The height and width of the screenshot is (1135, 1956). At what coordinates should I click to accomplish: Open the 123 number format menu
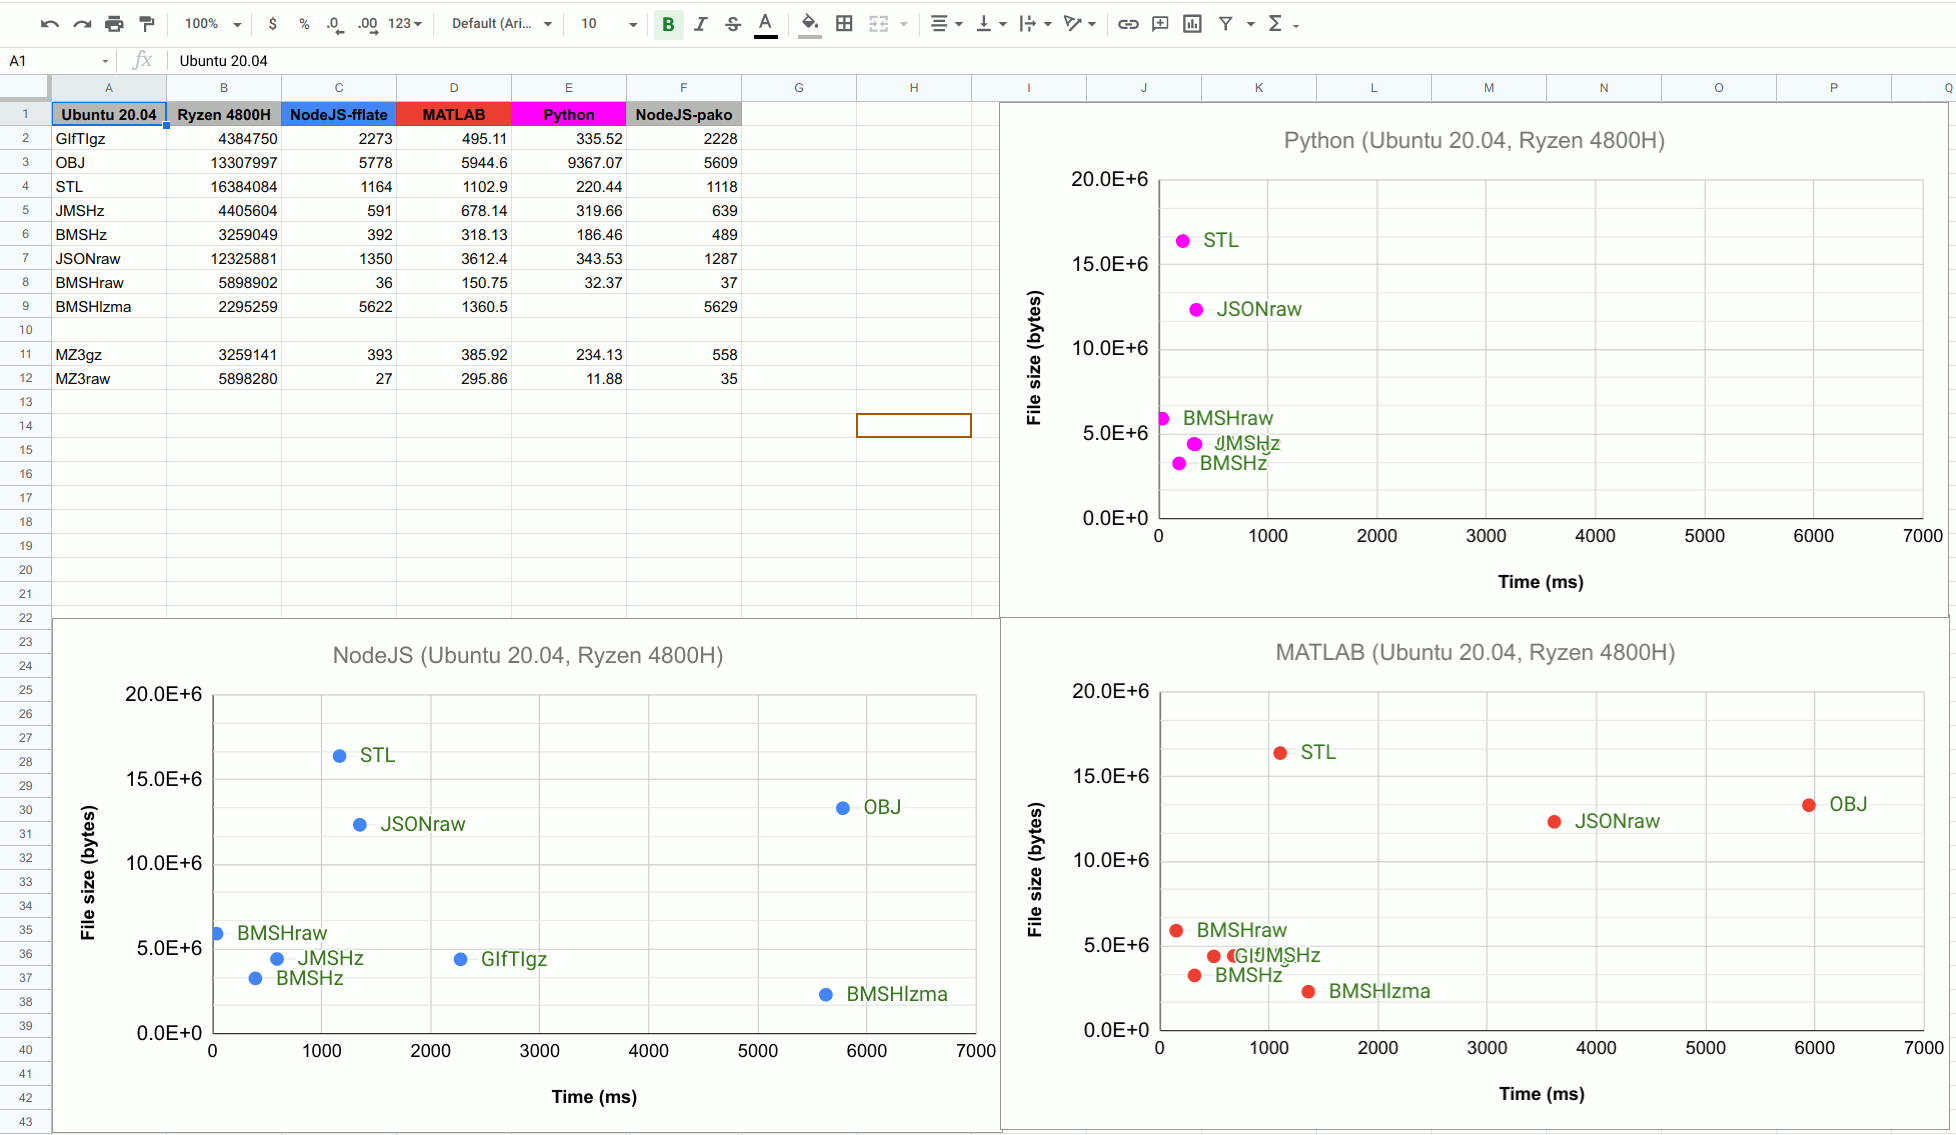405,24
